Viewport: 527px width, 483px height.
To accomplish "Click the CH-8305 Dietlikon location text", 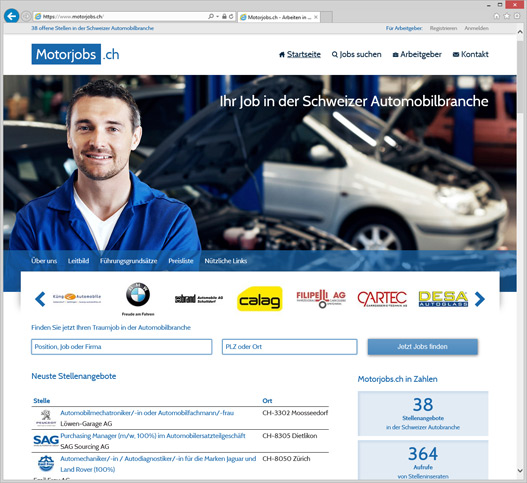I will coord(289,436).
